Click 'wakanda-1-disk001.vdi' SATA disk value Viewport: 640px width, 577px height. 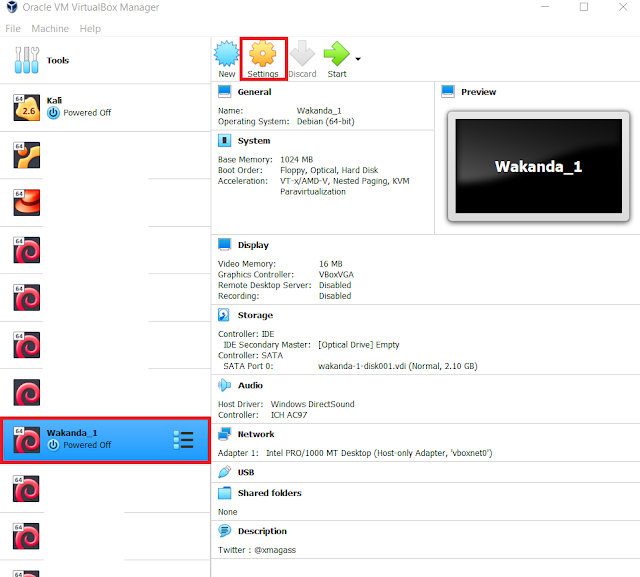[398, 366]
